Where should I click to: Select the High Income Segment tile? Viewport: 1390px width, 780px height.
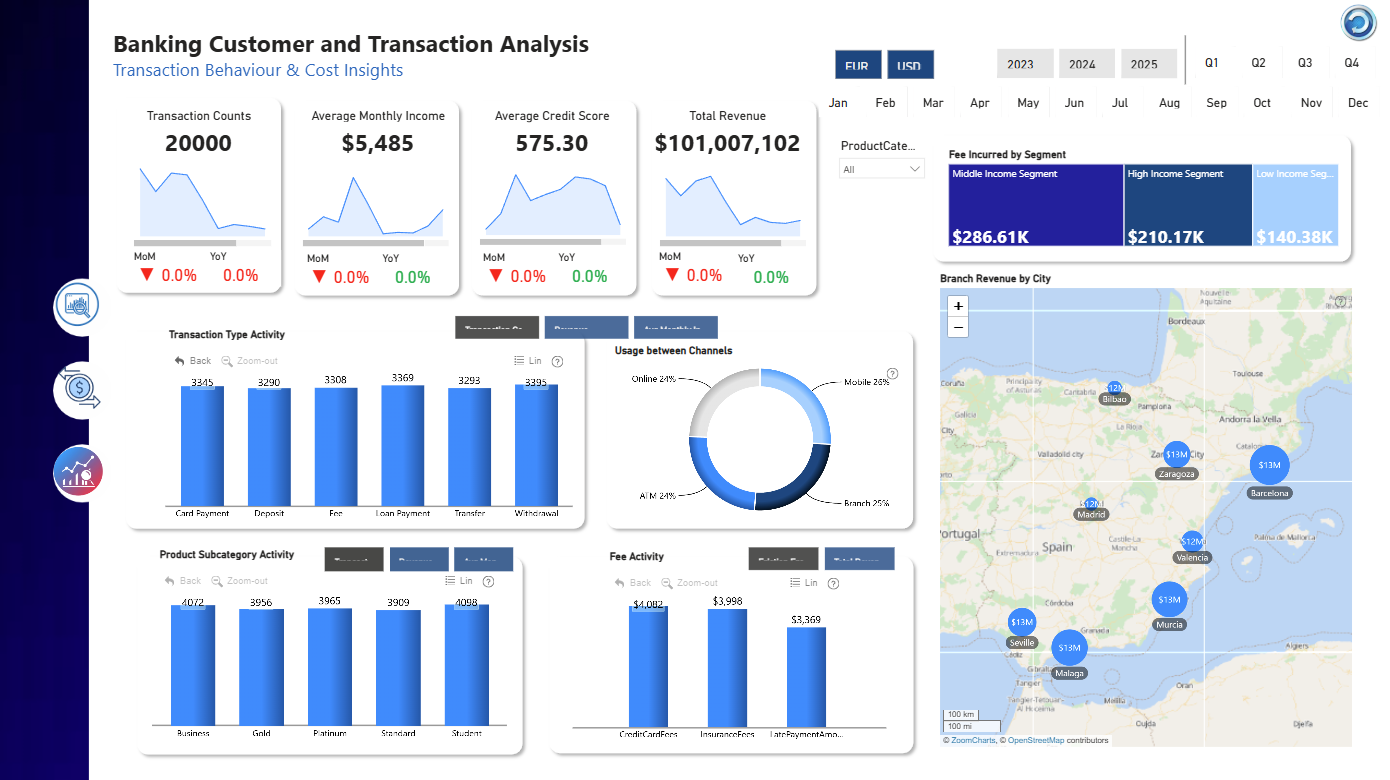point(1188,205)
